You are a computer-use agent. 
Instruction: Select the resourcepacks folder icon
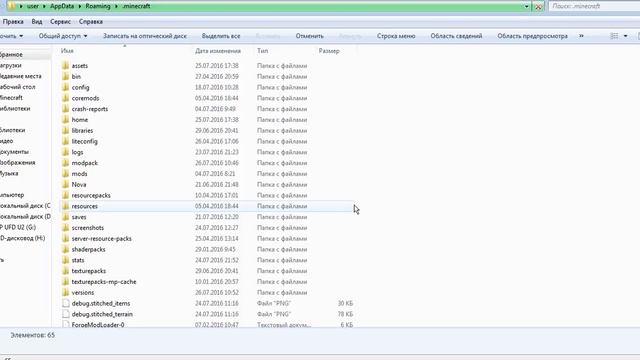65,195
